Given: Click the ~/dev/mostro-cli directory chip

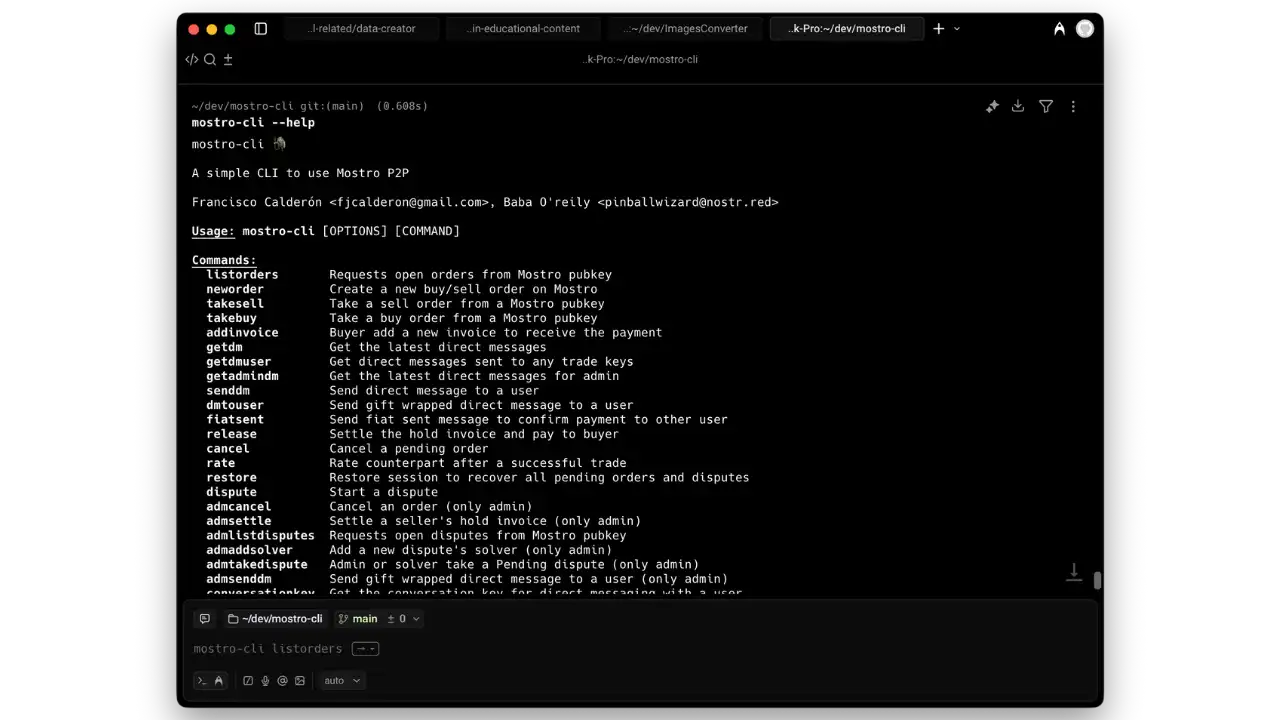Looking at the screenshot, I should click(276, 619).
